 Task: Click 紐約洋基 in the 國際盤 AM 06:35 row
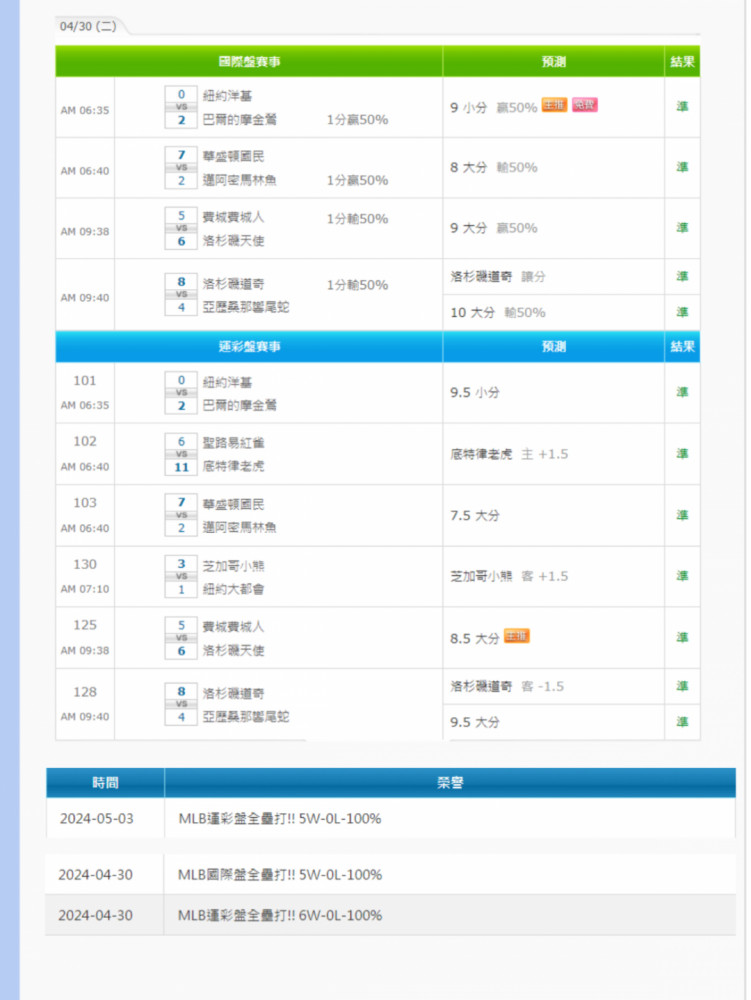tap(227, 96)
